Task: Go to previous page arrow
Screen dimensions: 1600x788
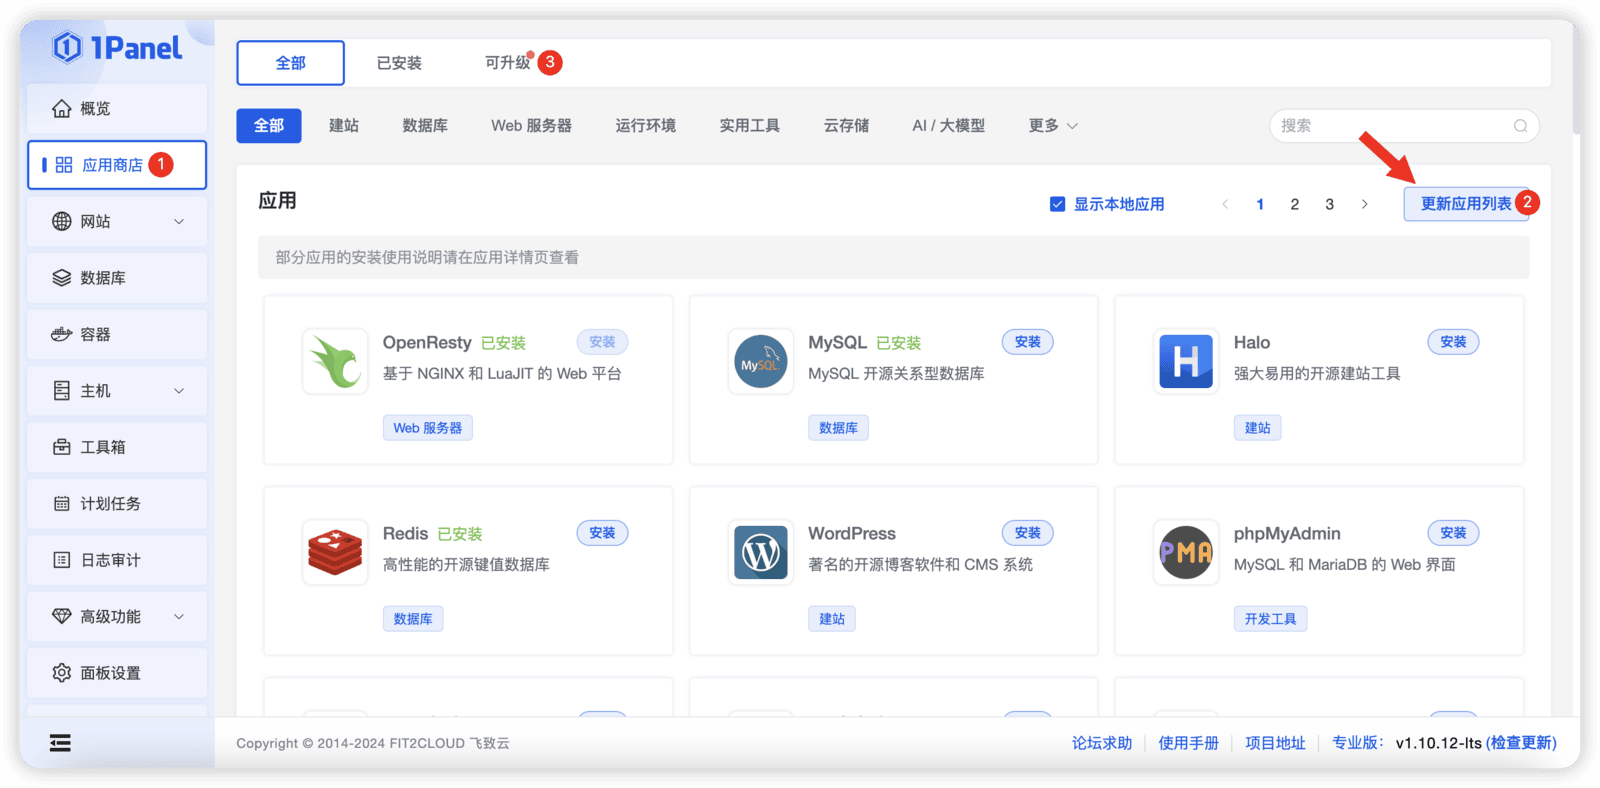Action: tap(1225, 204)
